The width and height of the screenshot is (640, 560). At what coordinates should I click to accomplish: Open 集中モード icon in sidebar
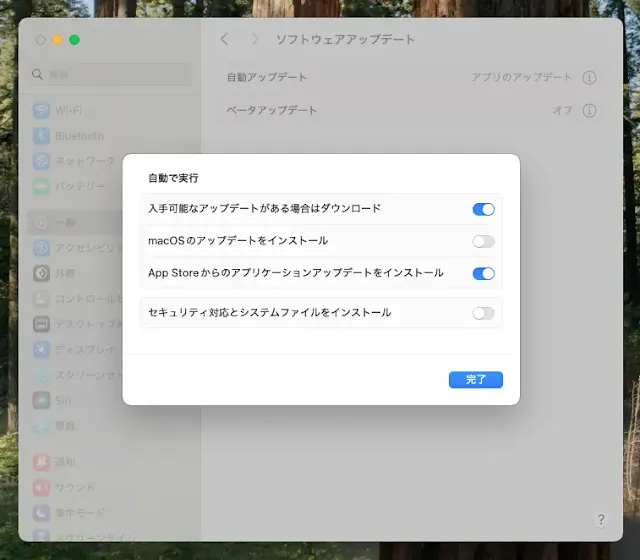[x=41, y=513]
